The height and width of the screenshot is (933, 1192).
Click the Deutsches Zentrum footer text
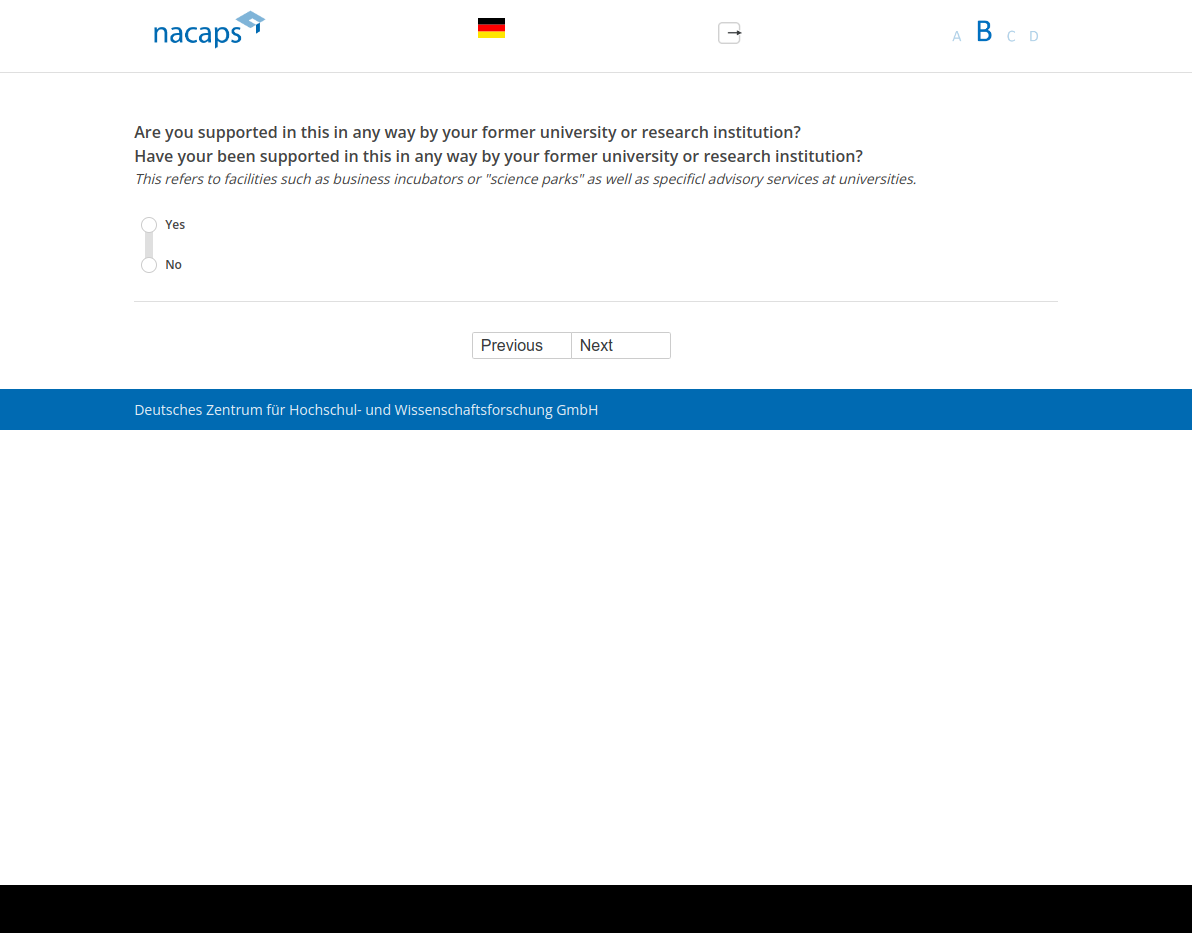click(x=366, y=410)
